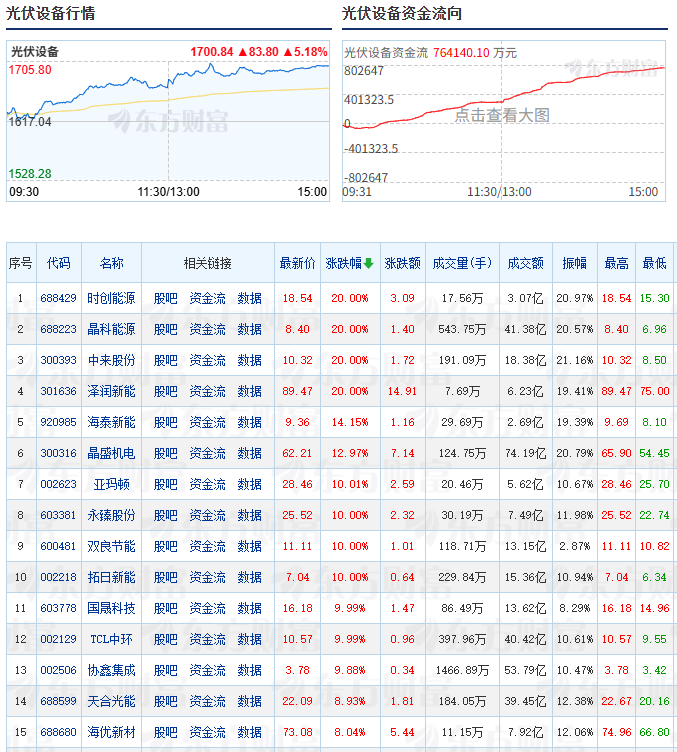The width and height of the screenshot is (677, 752).
Task: Open 拓日新能 stock name link
Action: point(111,577)
